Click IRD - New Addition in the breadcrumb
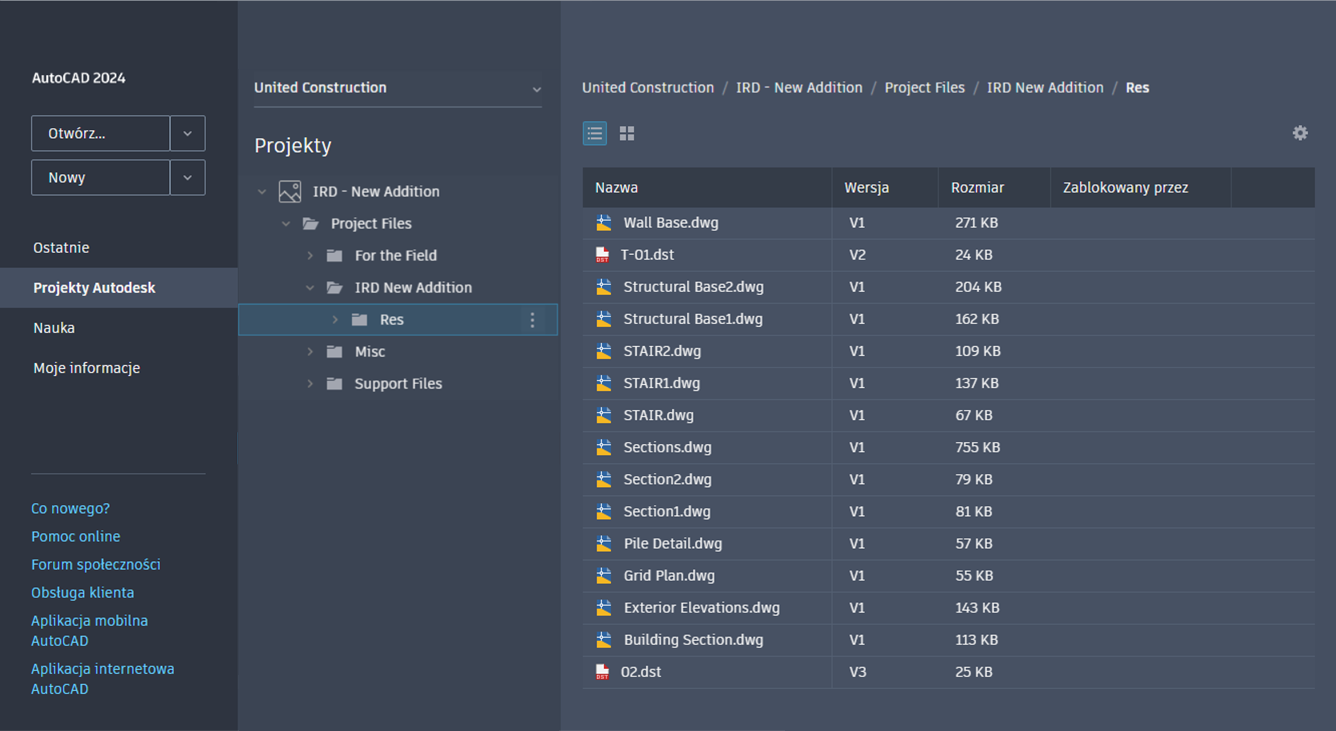Screen dimensions: 1336x731 tap(799, 88)
